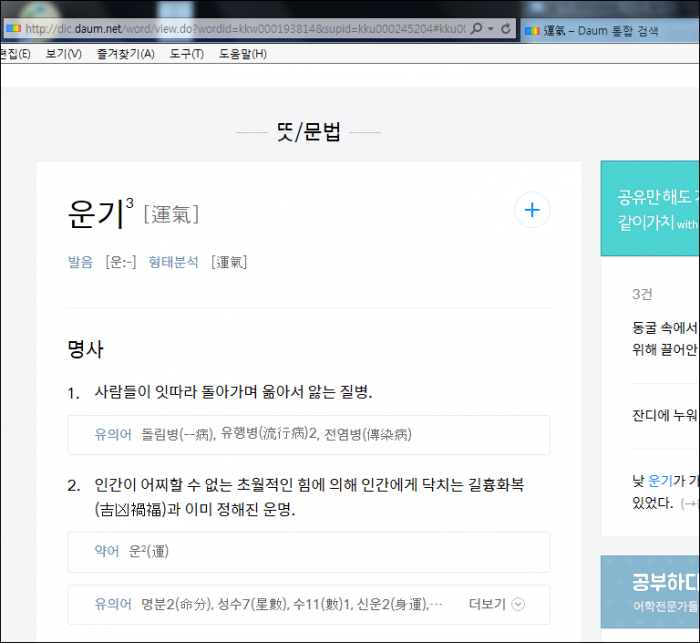
Task: Click the blue 공부하다 banner
Action: [x=650, y=592]
